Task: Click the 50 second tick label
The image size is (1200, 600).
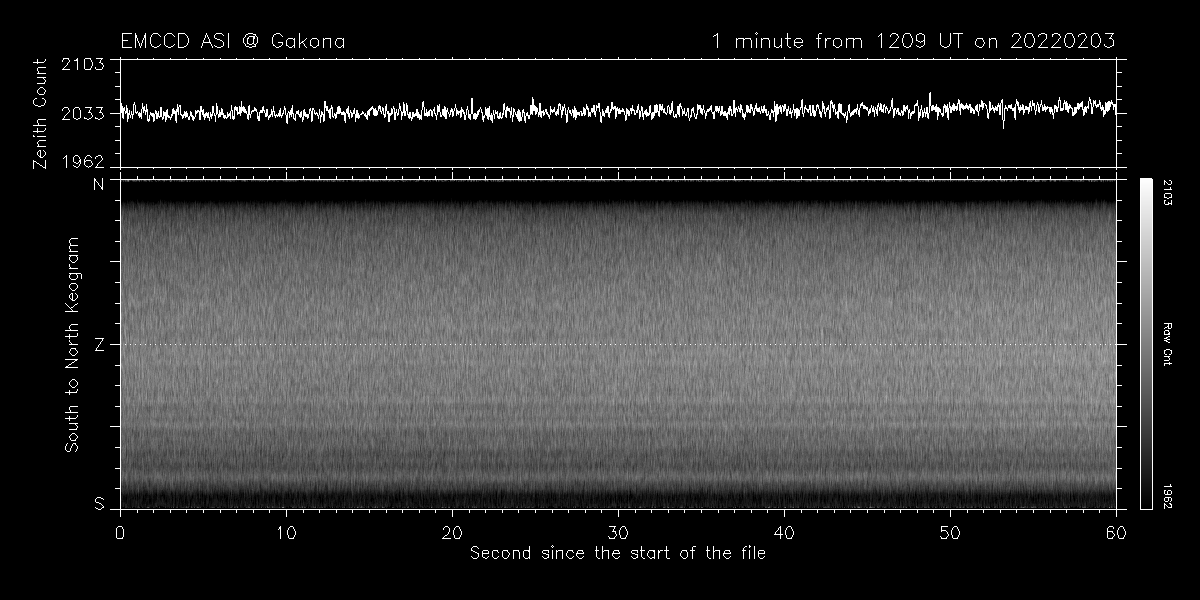Action: click(950, 531)
